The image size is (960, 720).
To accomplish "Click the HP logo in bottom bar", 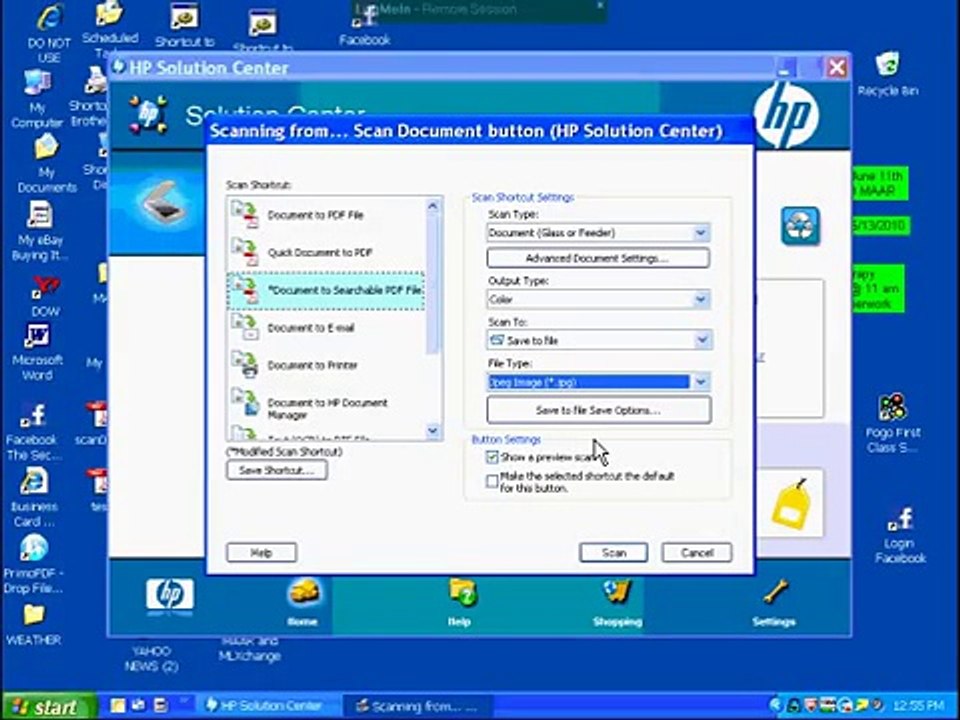I will (x=170, y=596).
